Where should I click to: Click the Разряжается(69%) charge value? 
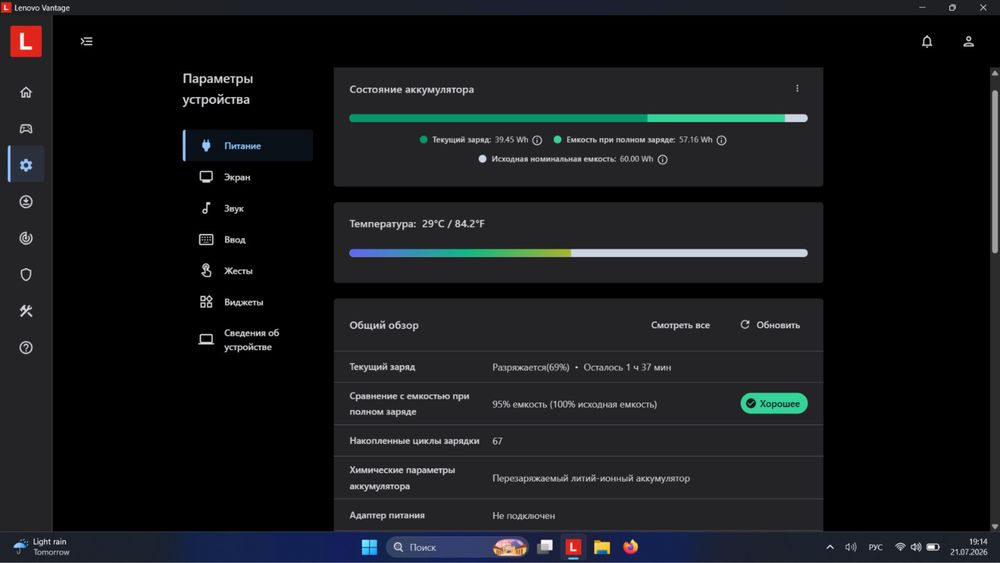pos(531,367)
